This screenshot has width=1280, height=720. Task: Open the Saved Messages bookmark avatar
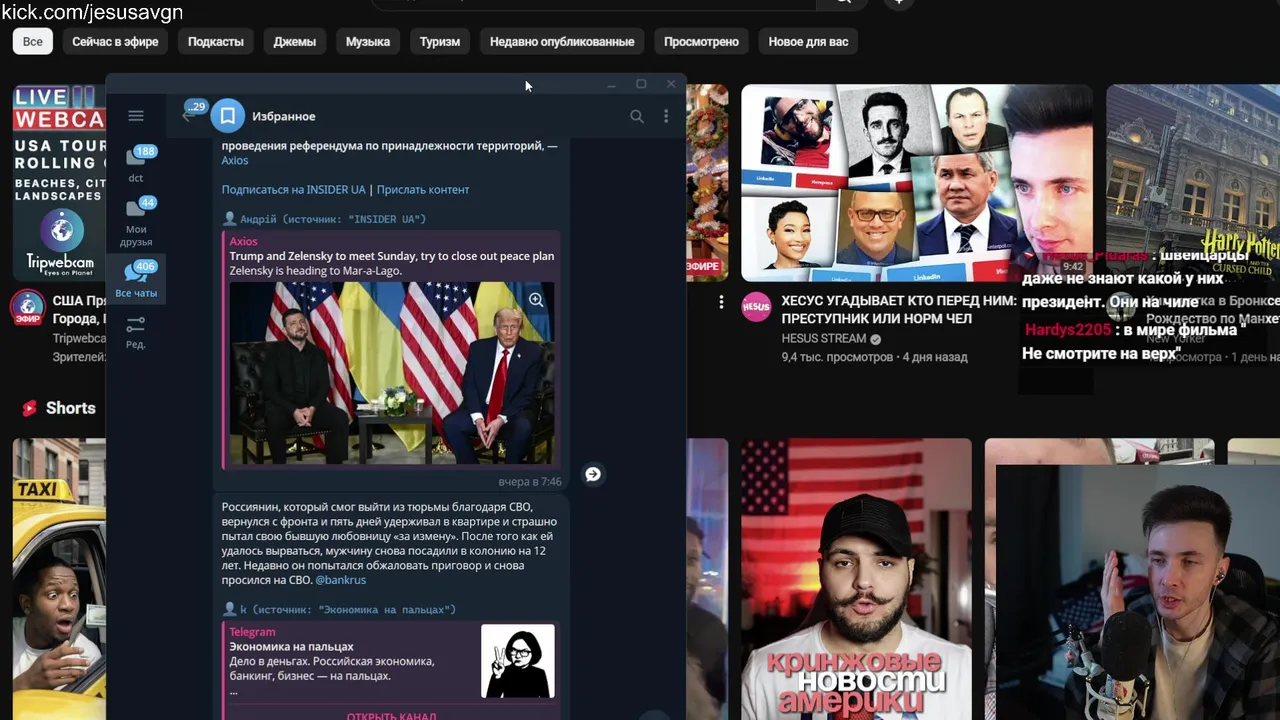(227, 116)
